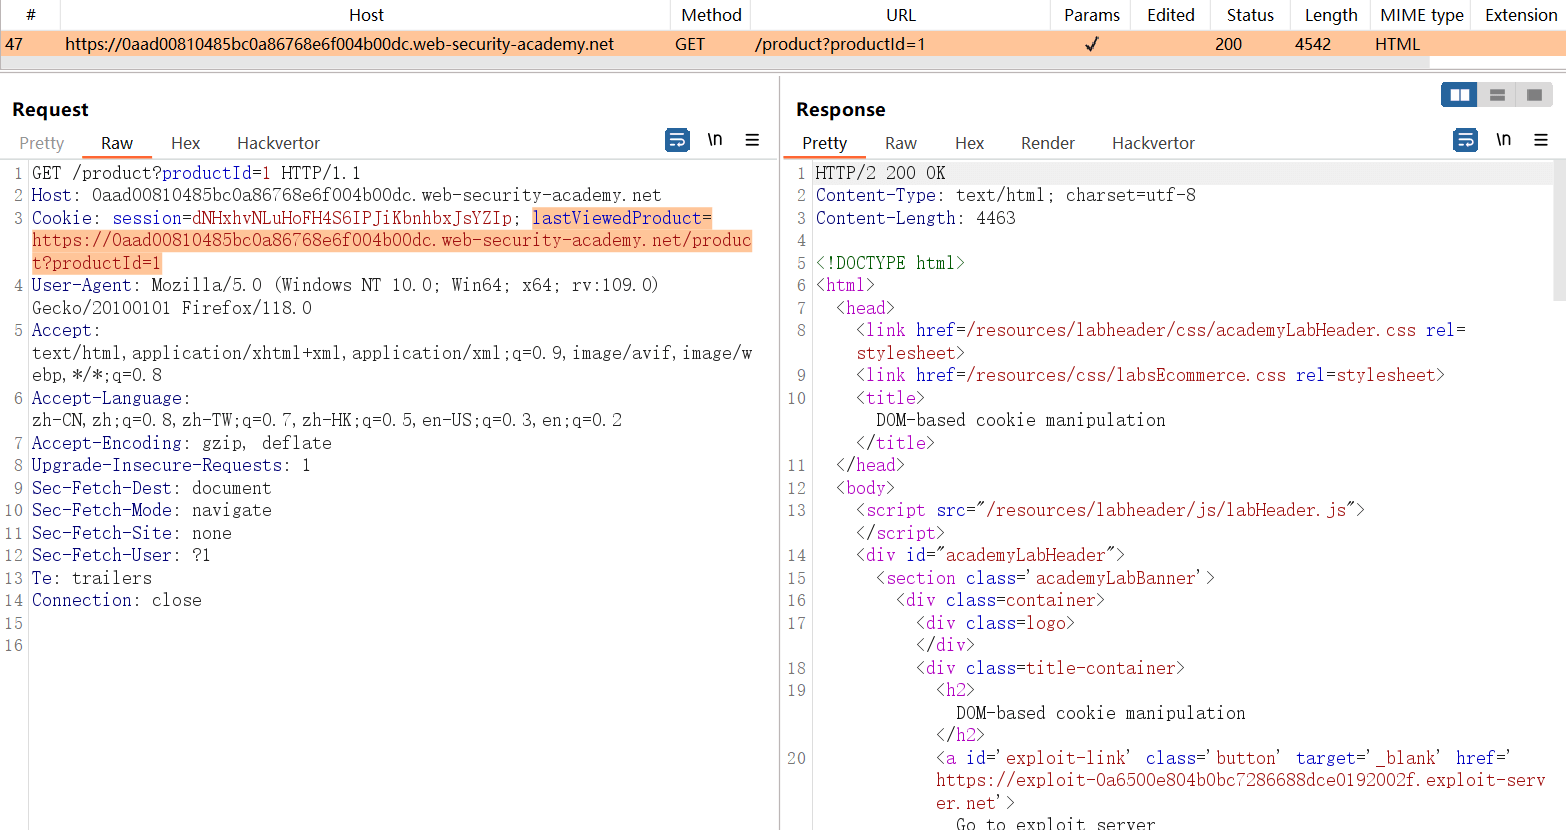The image size is (1566, 830).
Task: Sort history by Status column header
Action: click(1250, 15)
